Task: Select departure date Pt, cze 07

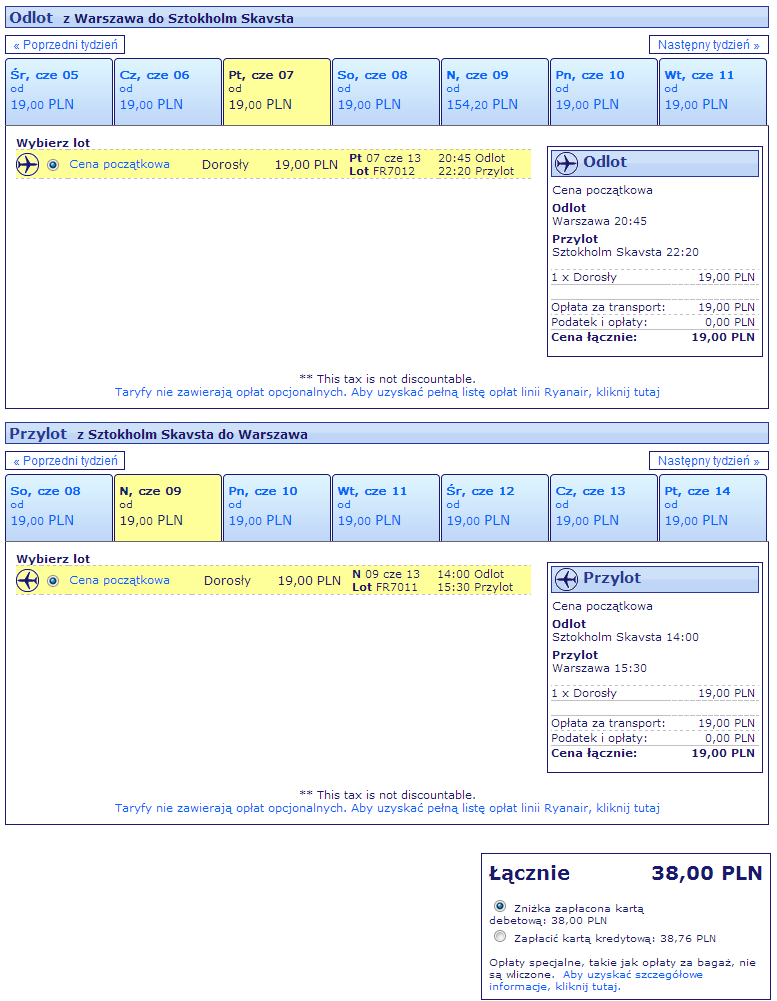Action: (x=277, y=92)
